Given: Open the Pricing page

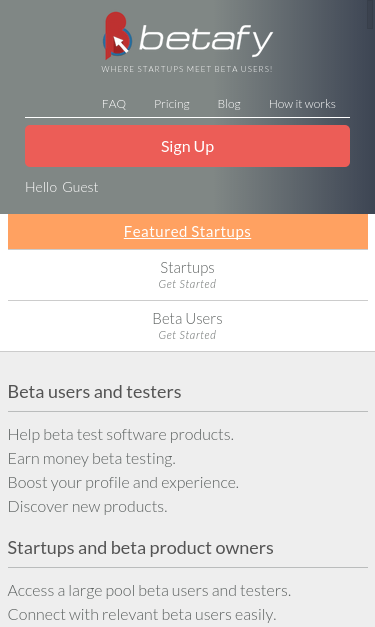Looking at the screenshot, I should point(172,104).
